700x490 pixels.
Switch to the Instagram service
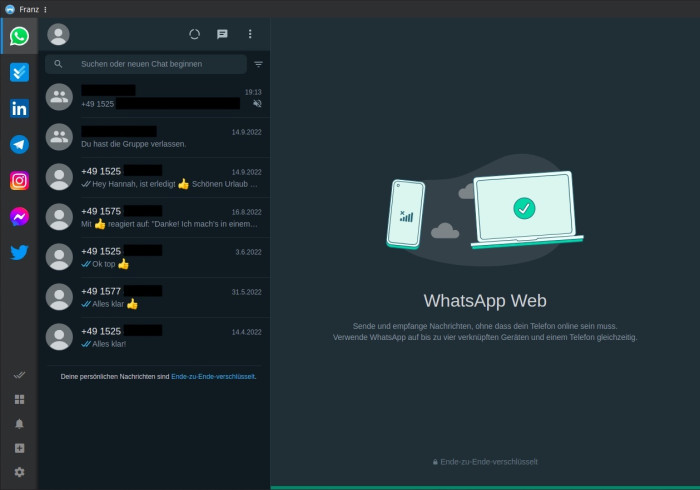[19, 181]
